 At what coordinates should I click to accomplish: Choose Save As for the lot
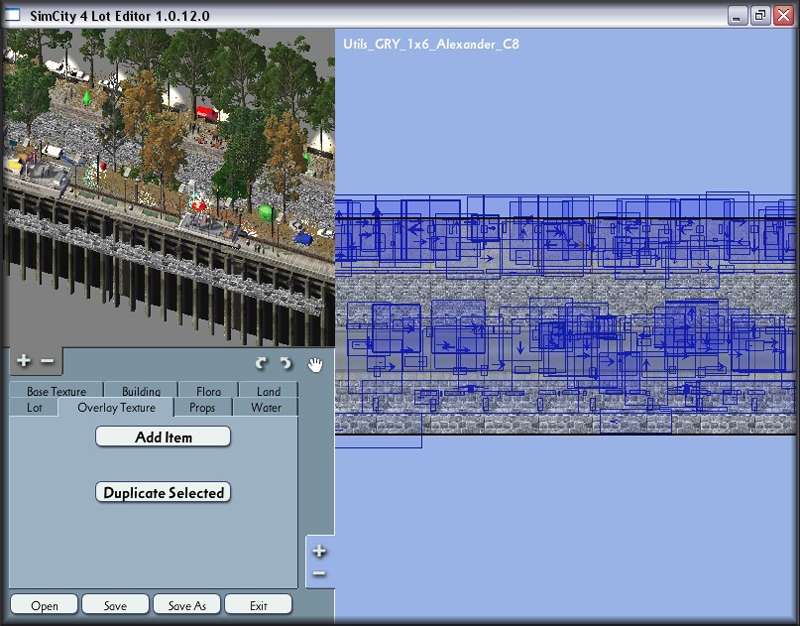tap(187, 605)
